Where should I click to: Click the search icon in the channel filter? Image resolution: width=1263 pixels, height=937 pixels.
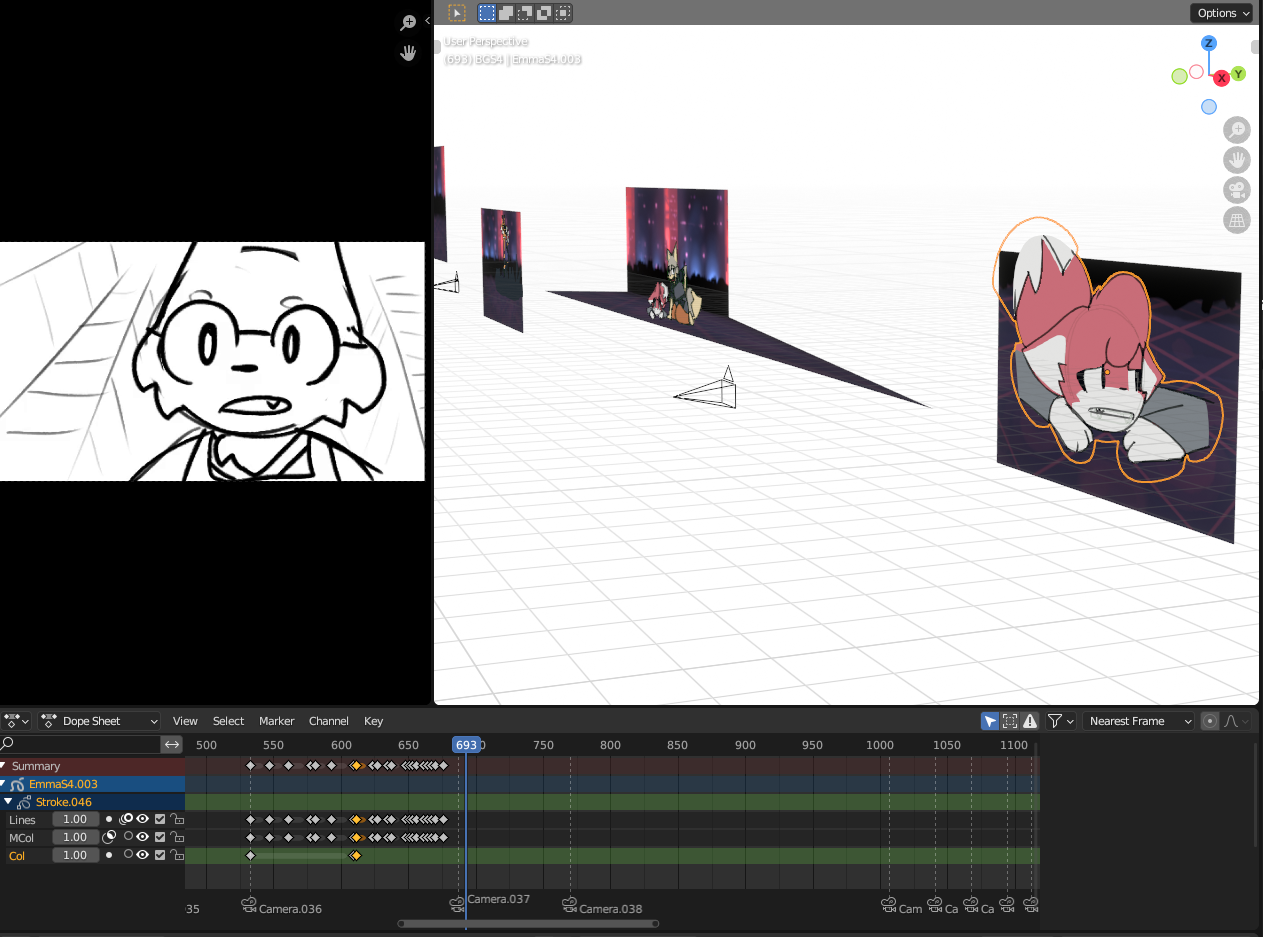pos(7,744)
